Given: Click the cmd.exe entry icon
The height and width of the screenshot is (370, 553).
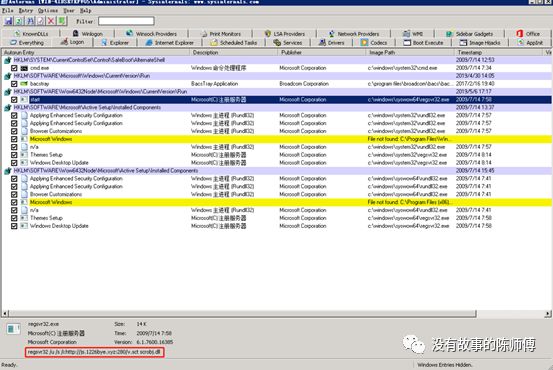Looking at the screenshot, I should coord(24,68).
